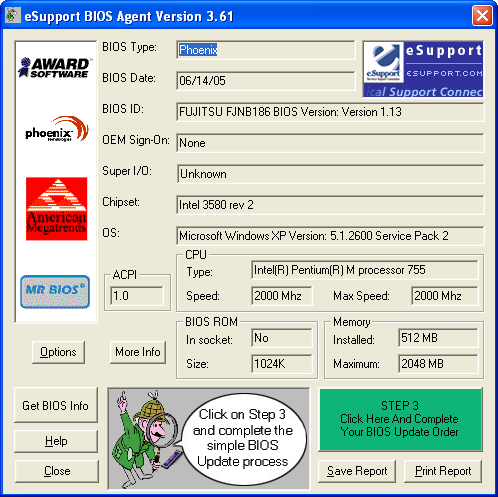This screenshot has height=497, width=498.
Task: Click the American Megatrends logo
Action: 57,209
